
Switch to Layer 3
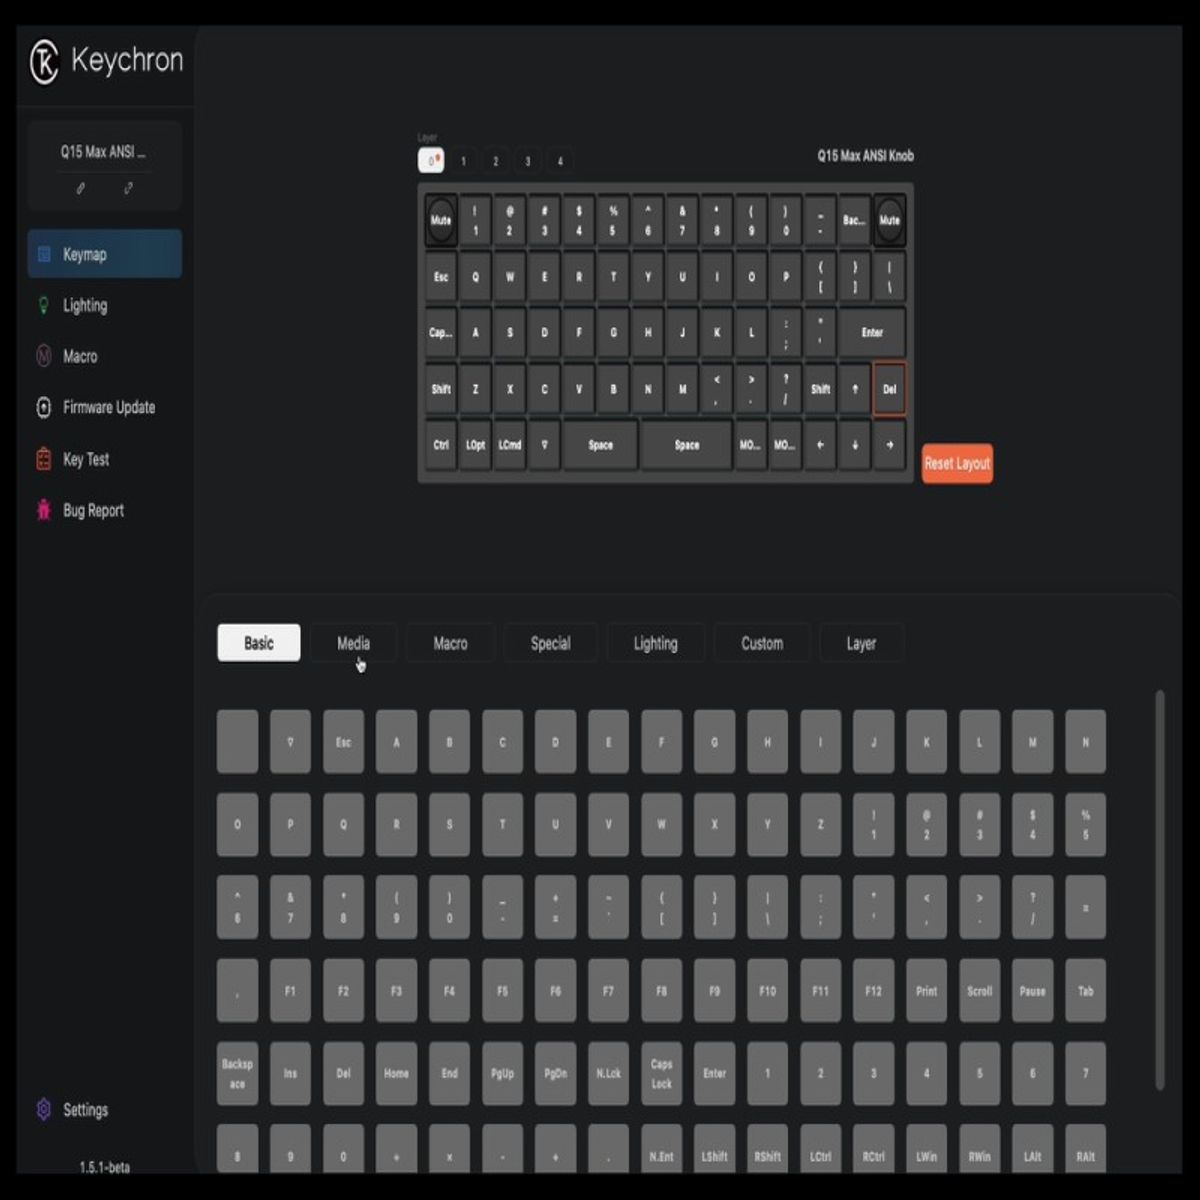tap(527, 160)
